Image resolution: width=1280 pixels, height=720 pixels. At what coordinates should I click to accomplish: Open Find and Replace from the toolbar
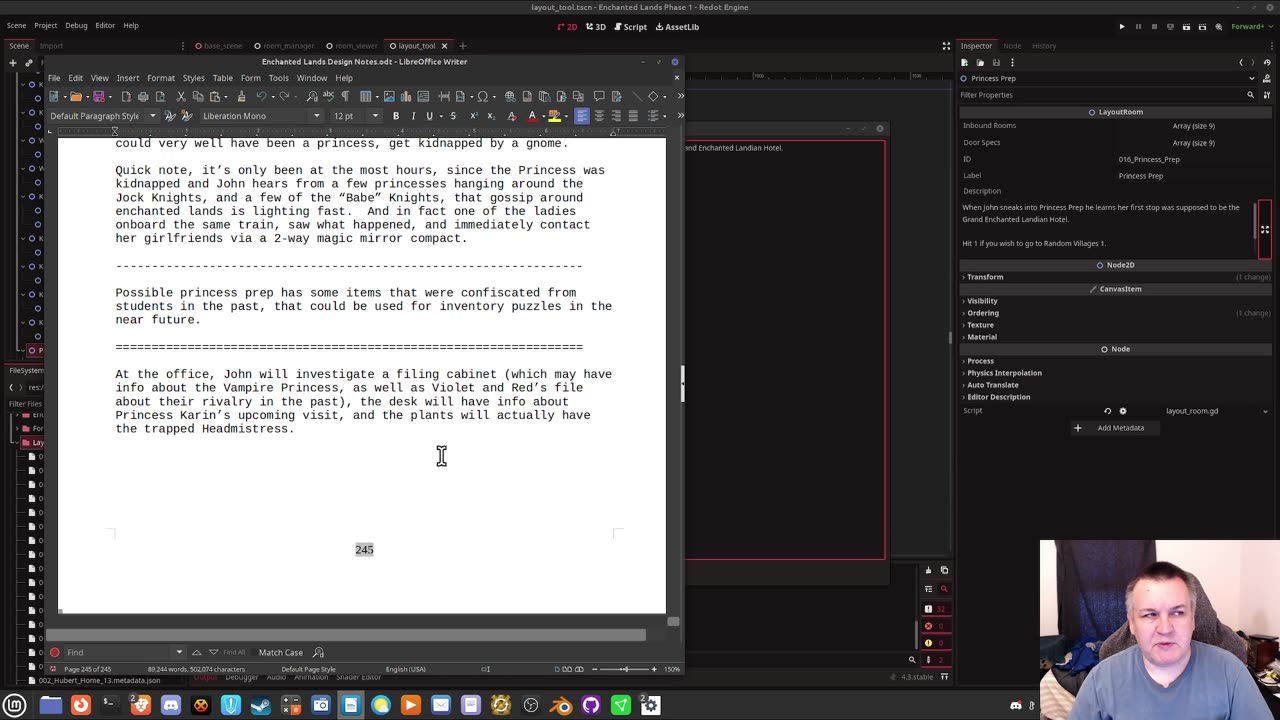coord(312,96)
